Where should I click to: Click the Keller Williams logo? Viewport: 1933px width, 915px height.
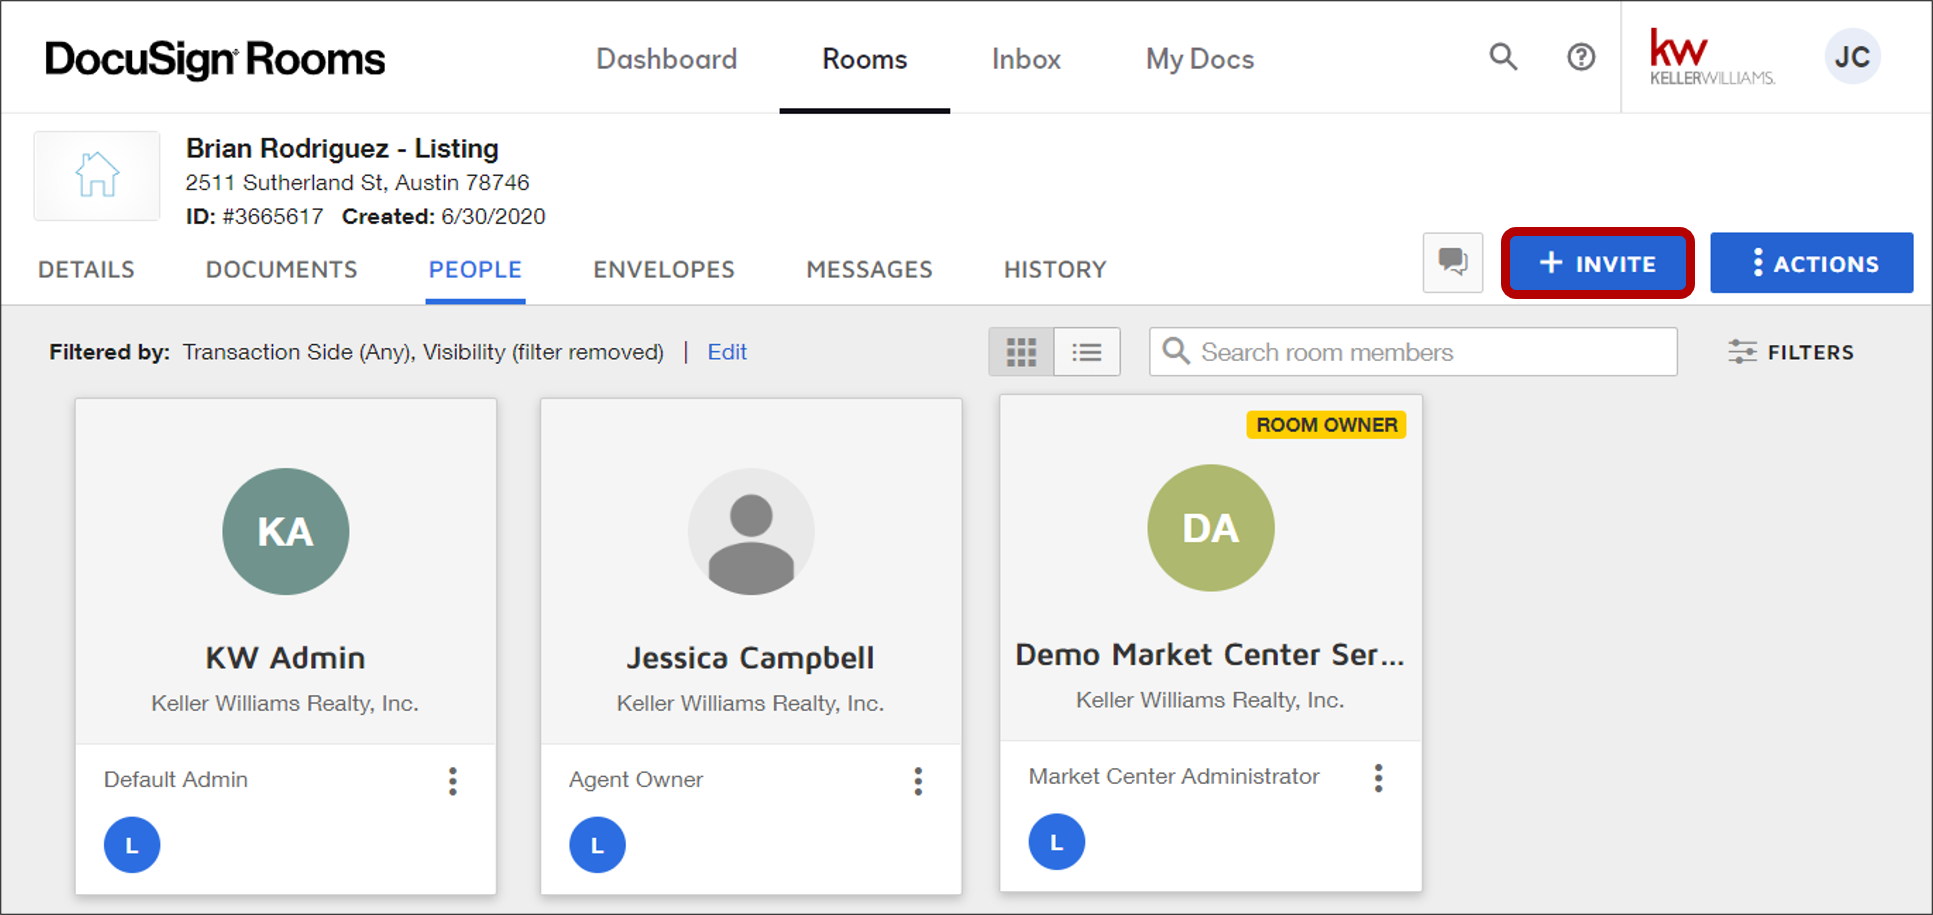pyautogui.click(x=1712, y=57)
